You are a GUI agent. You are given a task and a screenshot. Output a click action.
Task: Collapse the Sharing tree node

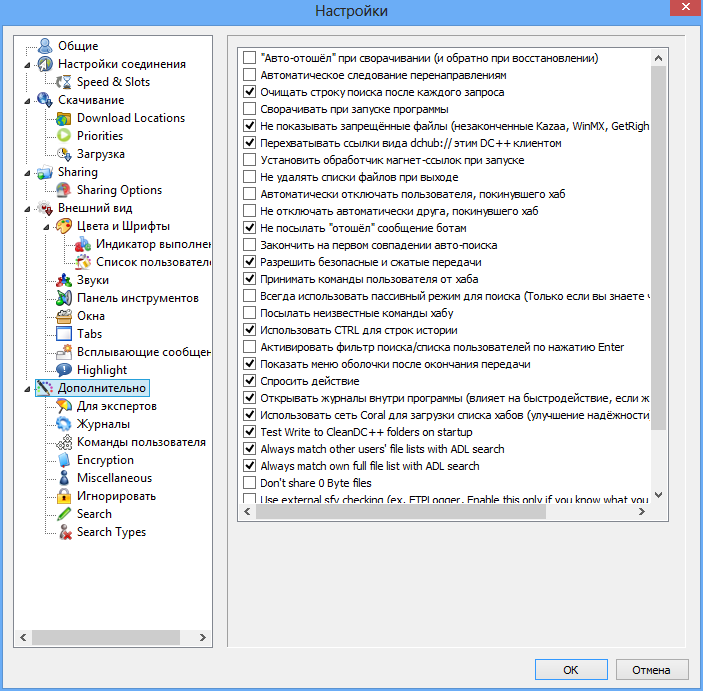[27, 173]
